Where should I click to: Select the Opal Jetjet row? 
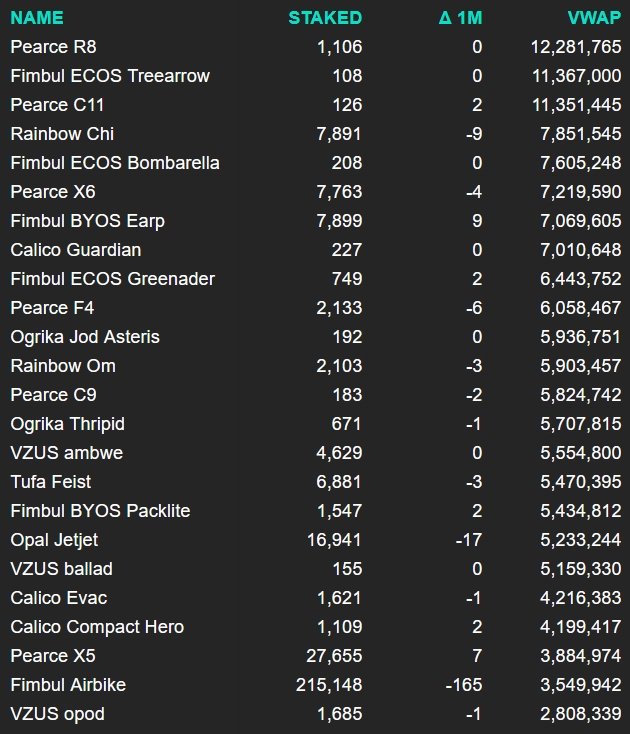point(53,540)
